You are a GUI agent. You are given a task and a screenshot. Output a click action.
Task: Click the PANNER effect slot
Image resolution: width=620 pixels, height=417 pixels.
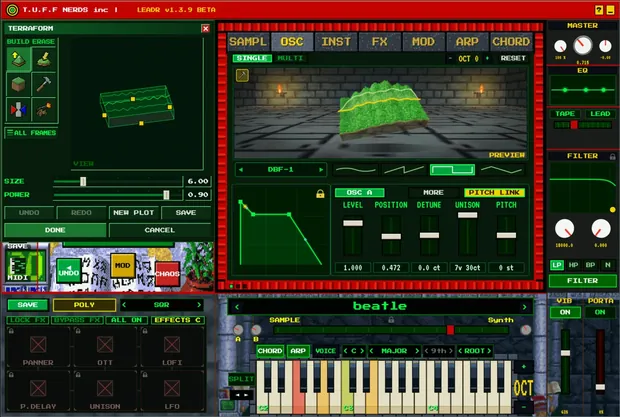tap(38, 347)
